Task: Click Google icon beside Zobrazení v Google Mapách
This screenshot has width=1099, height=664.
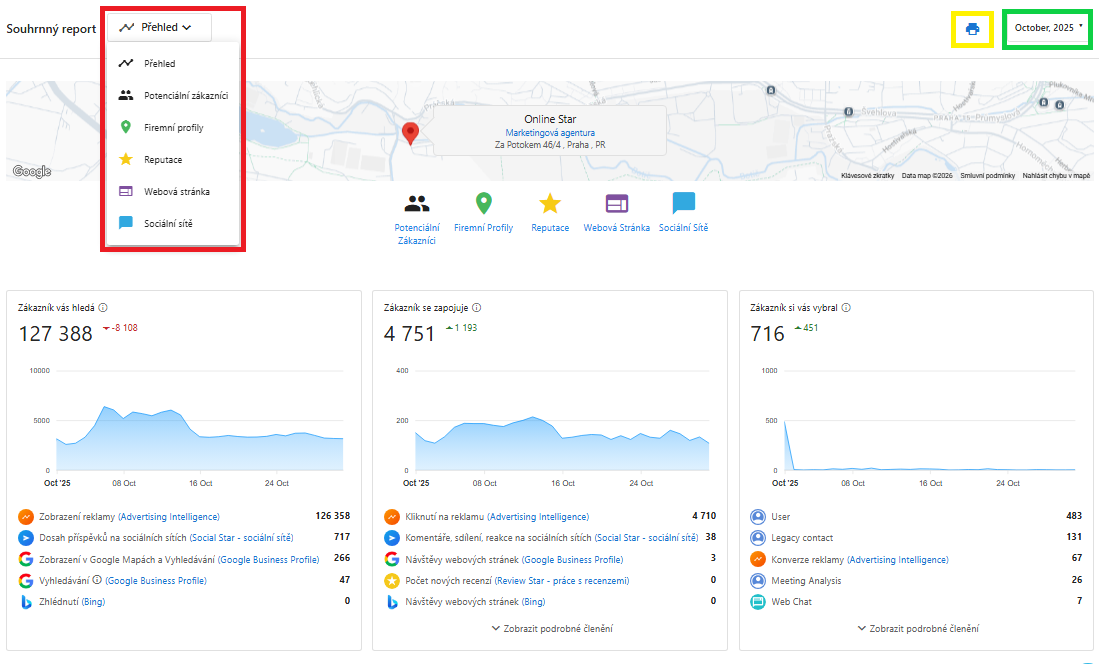Action: [x=26, y=560]
